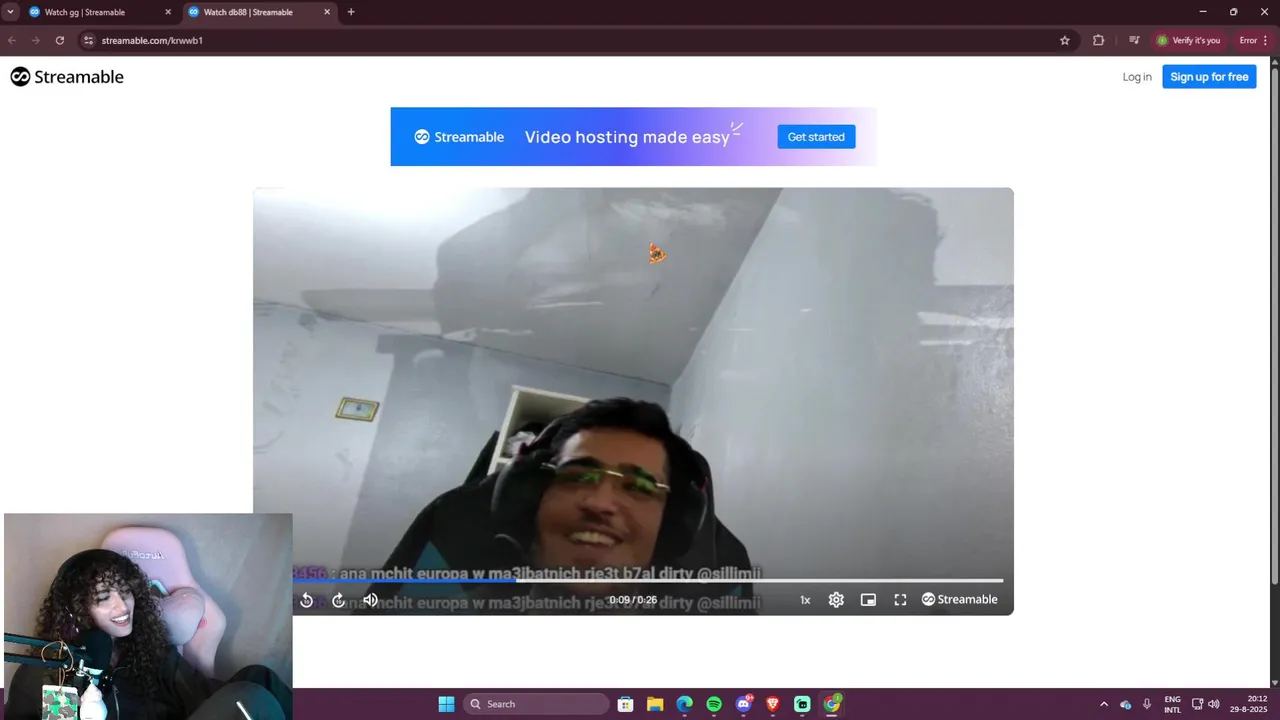
Task: Select the Watch db88 Streamable tab
Action: tap(258, 12)
